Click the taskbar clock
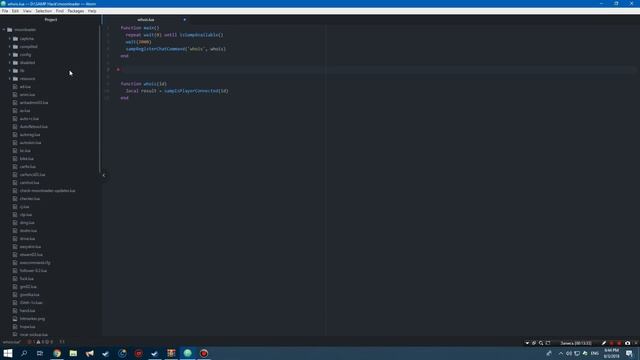The height and width of the screenshot is (360, 640). (x=611, y=353)
